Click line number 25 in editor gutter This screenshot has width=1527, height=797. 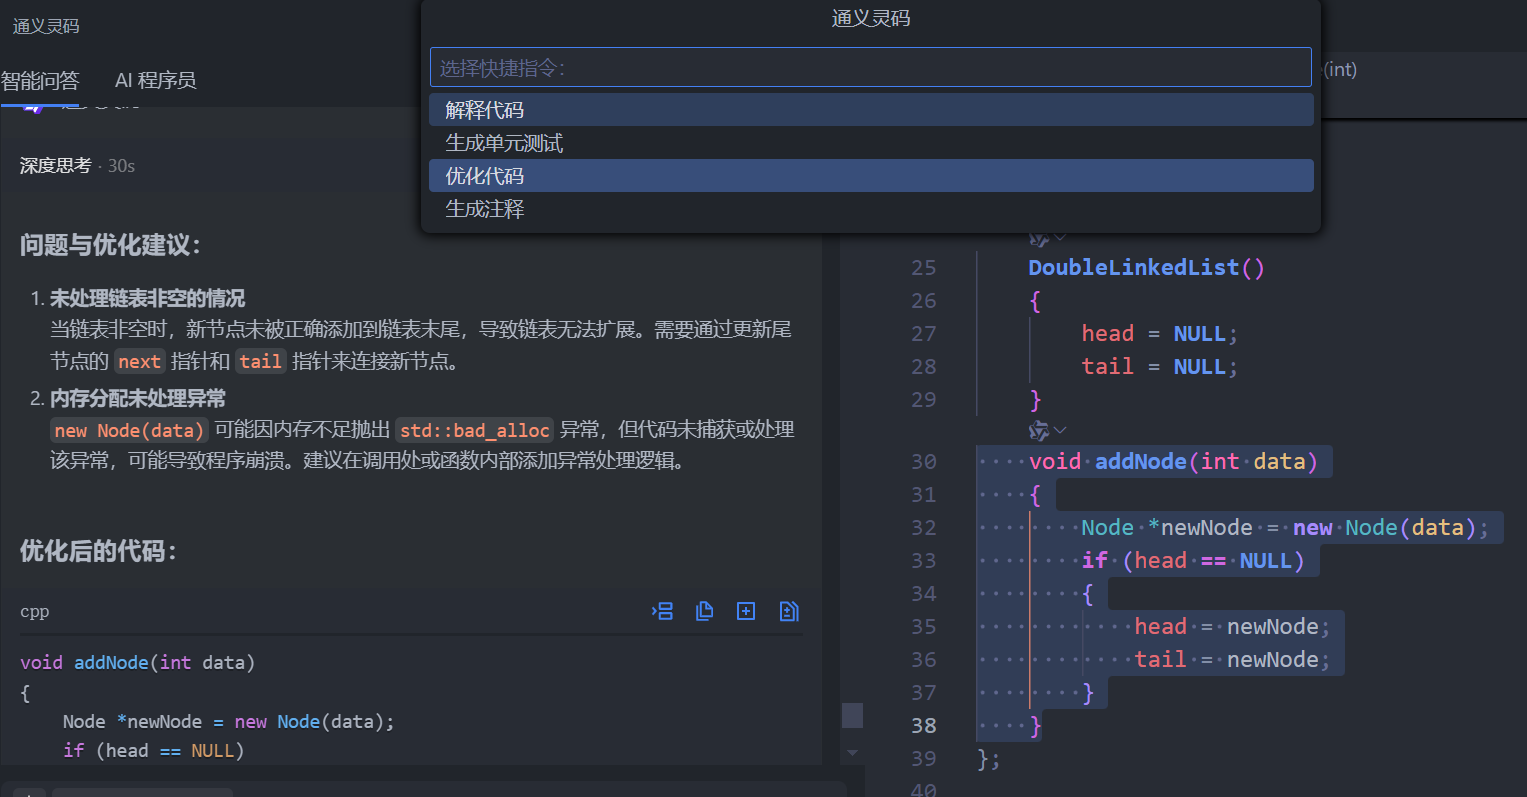pos(924,267)
